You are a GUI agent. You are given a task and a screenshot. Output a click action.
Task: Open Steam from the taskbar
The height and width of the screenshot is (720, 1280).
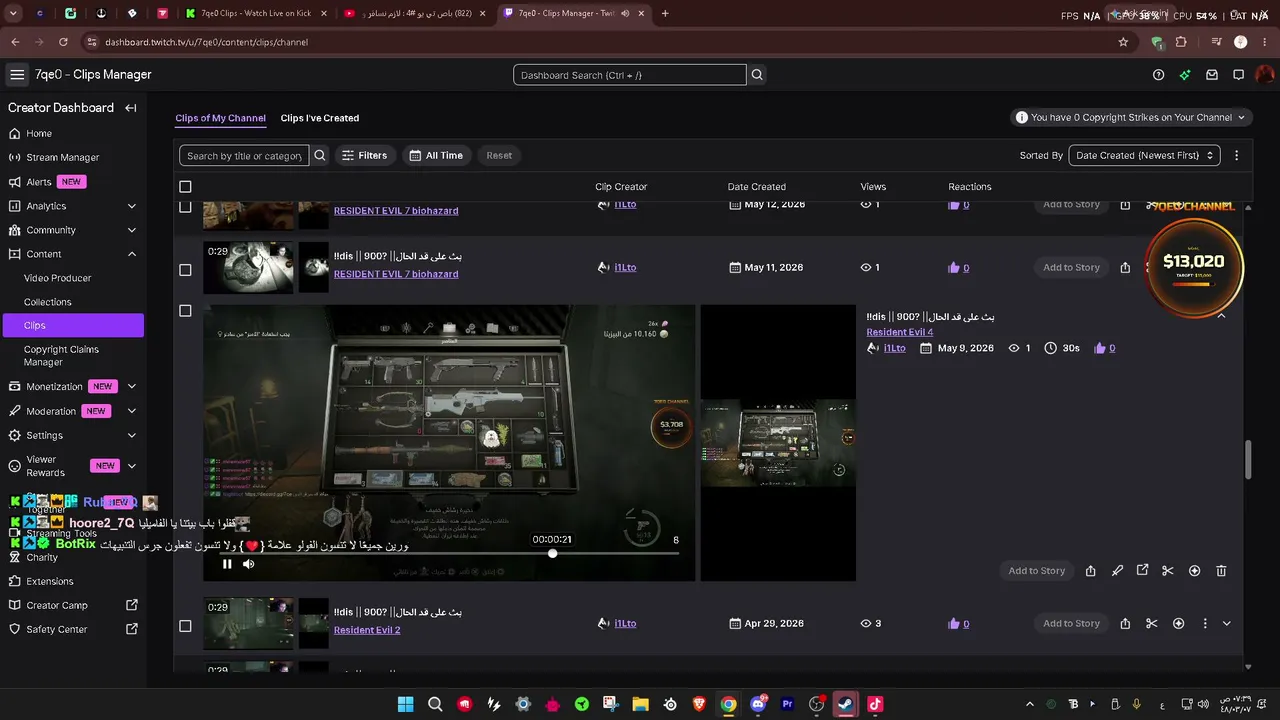[846, 704]
